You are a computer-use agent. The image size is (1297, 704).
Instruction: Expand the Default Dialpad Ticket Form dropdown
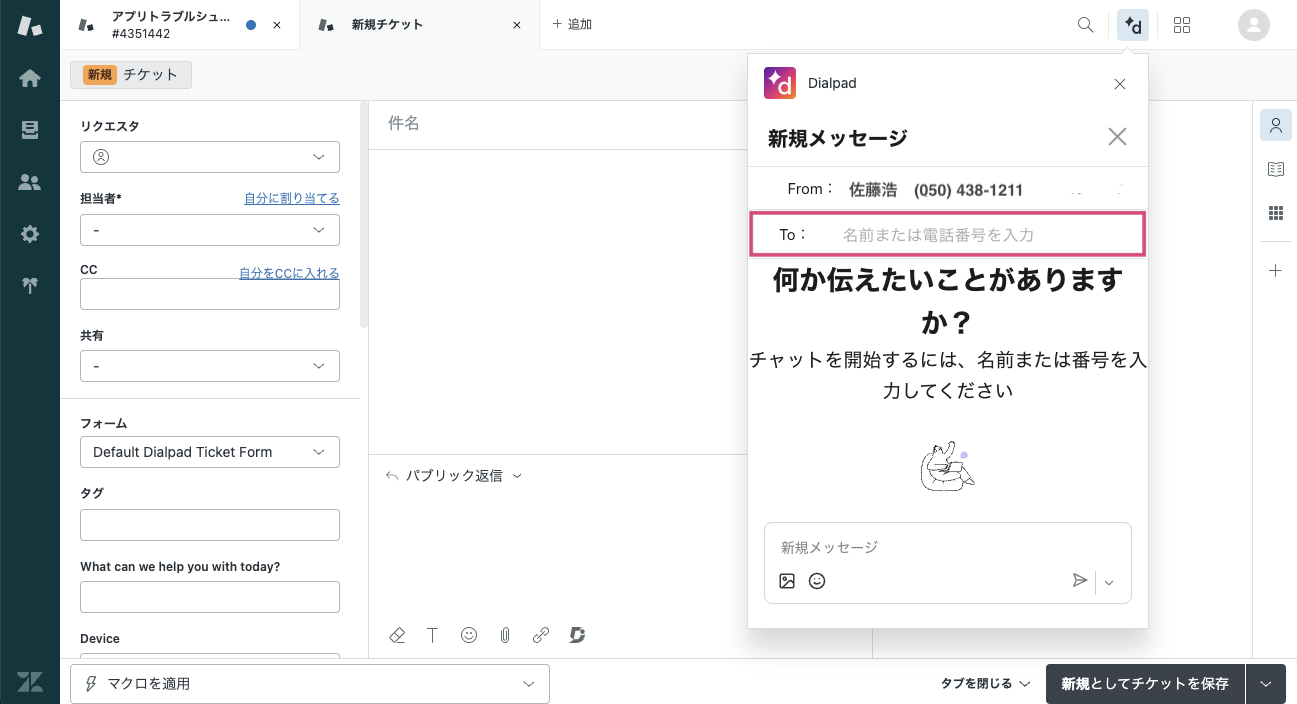click(210, 452)
